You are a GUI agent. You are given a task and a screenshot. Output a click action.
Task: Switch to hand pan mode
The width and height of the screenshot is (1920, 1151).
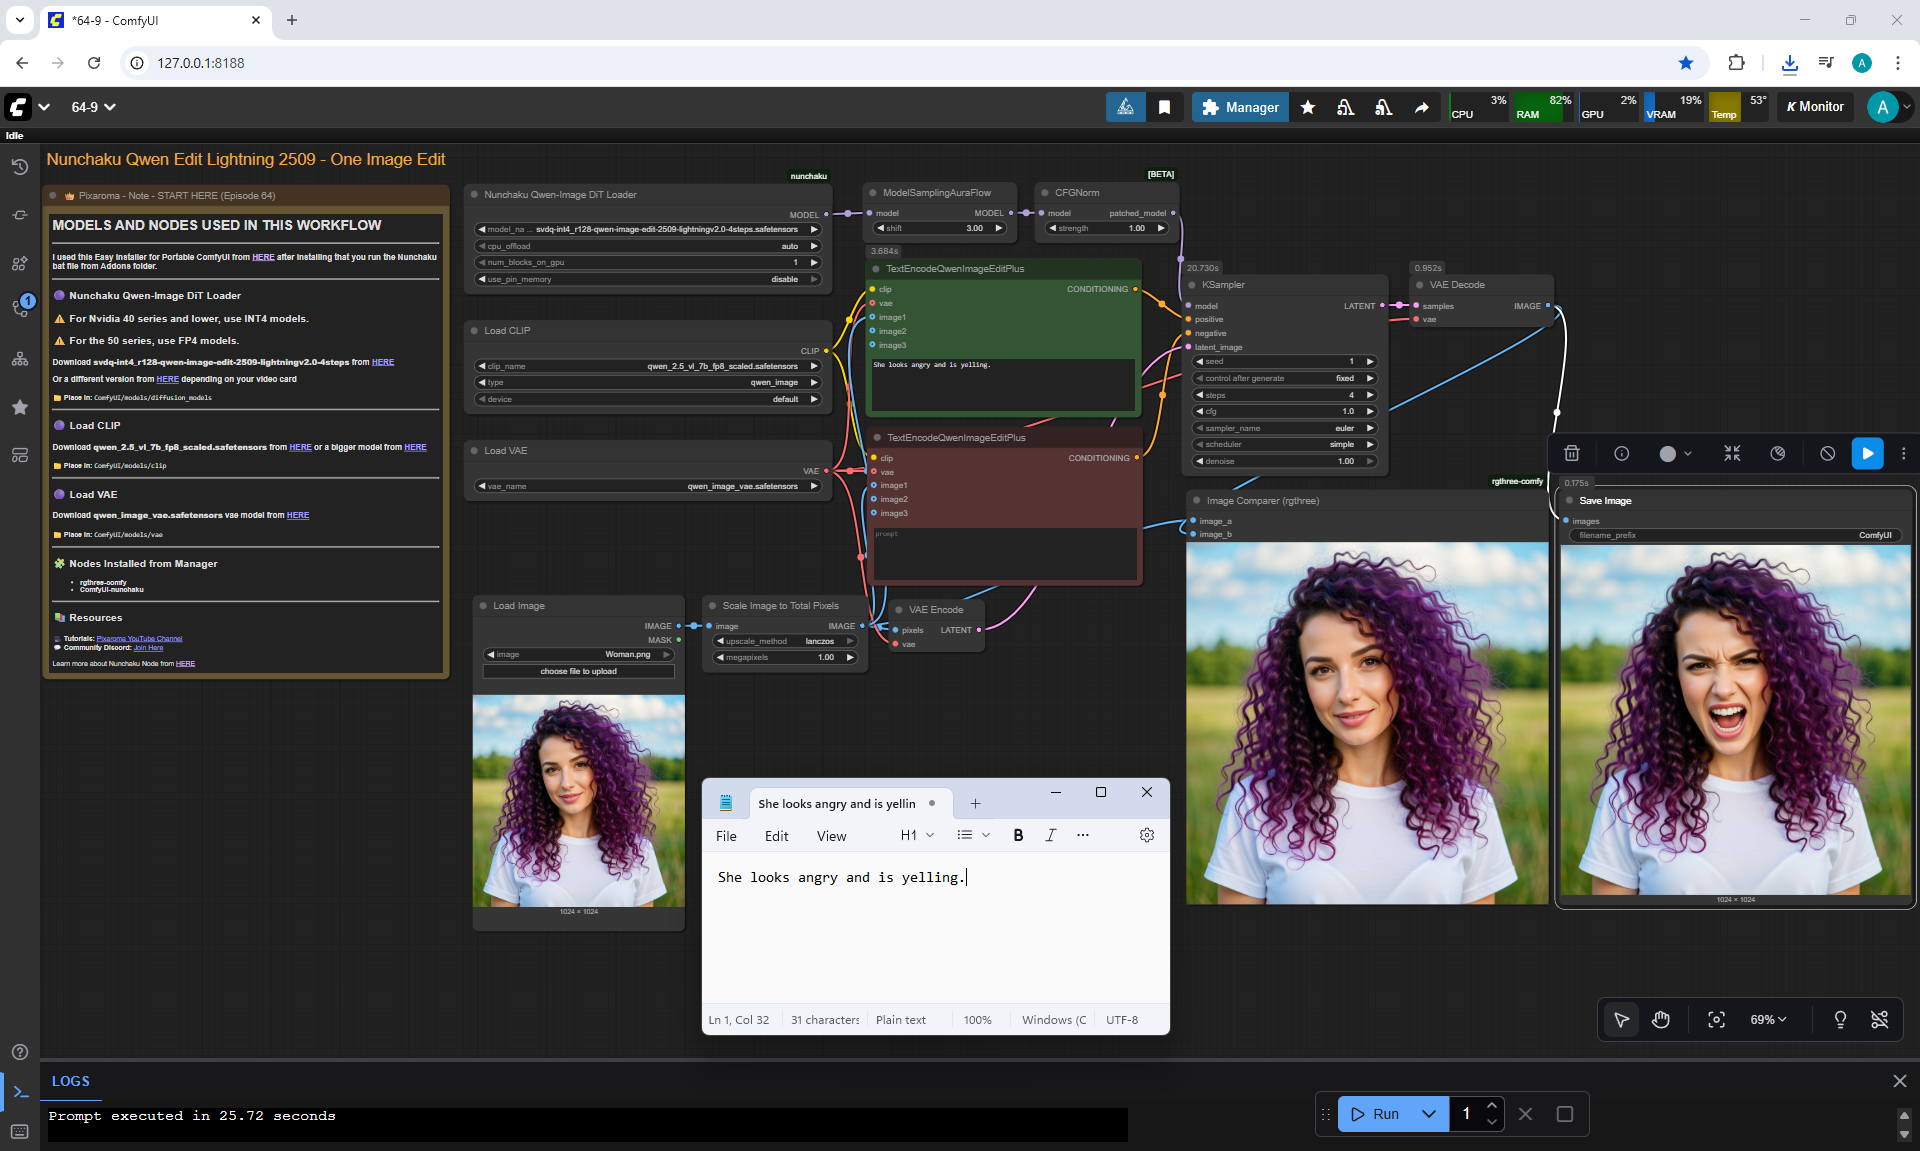[x=1661, y=1019]
